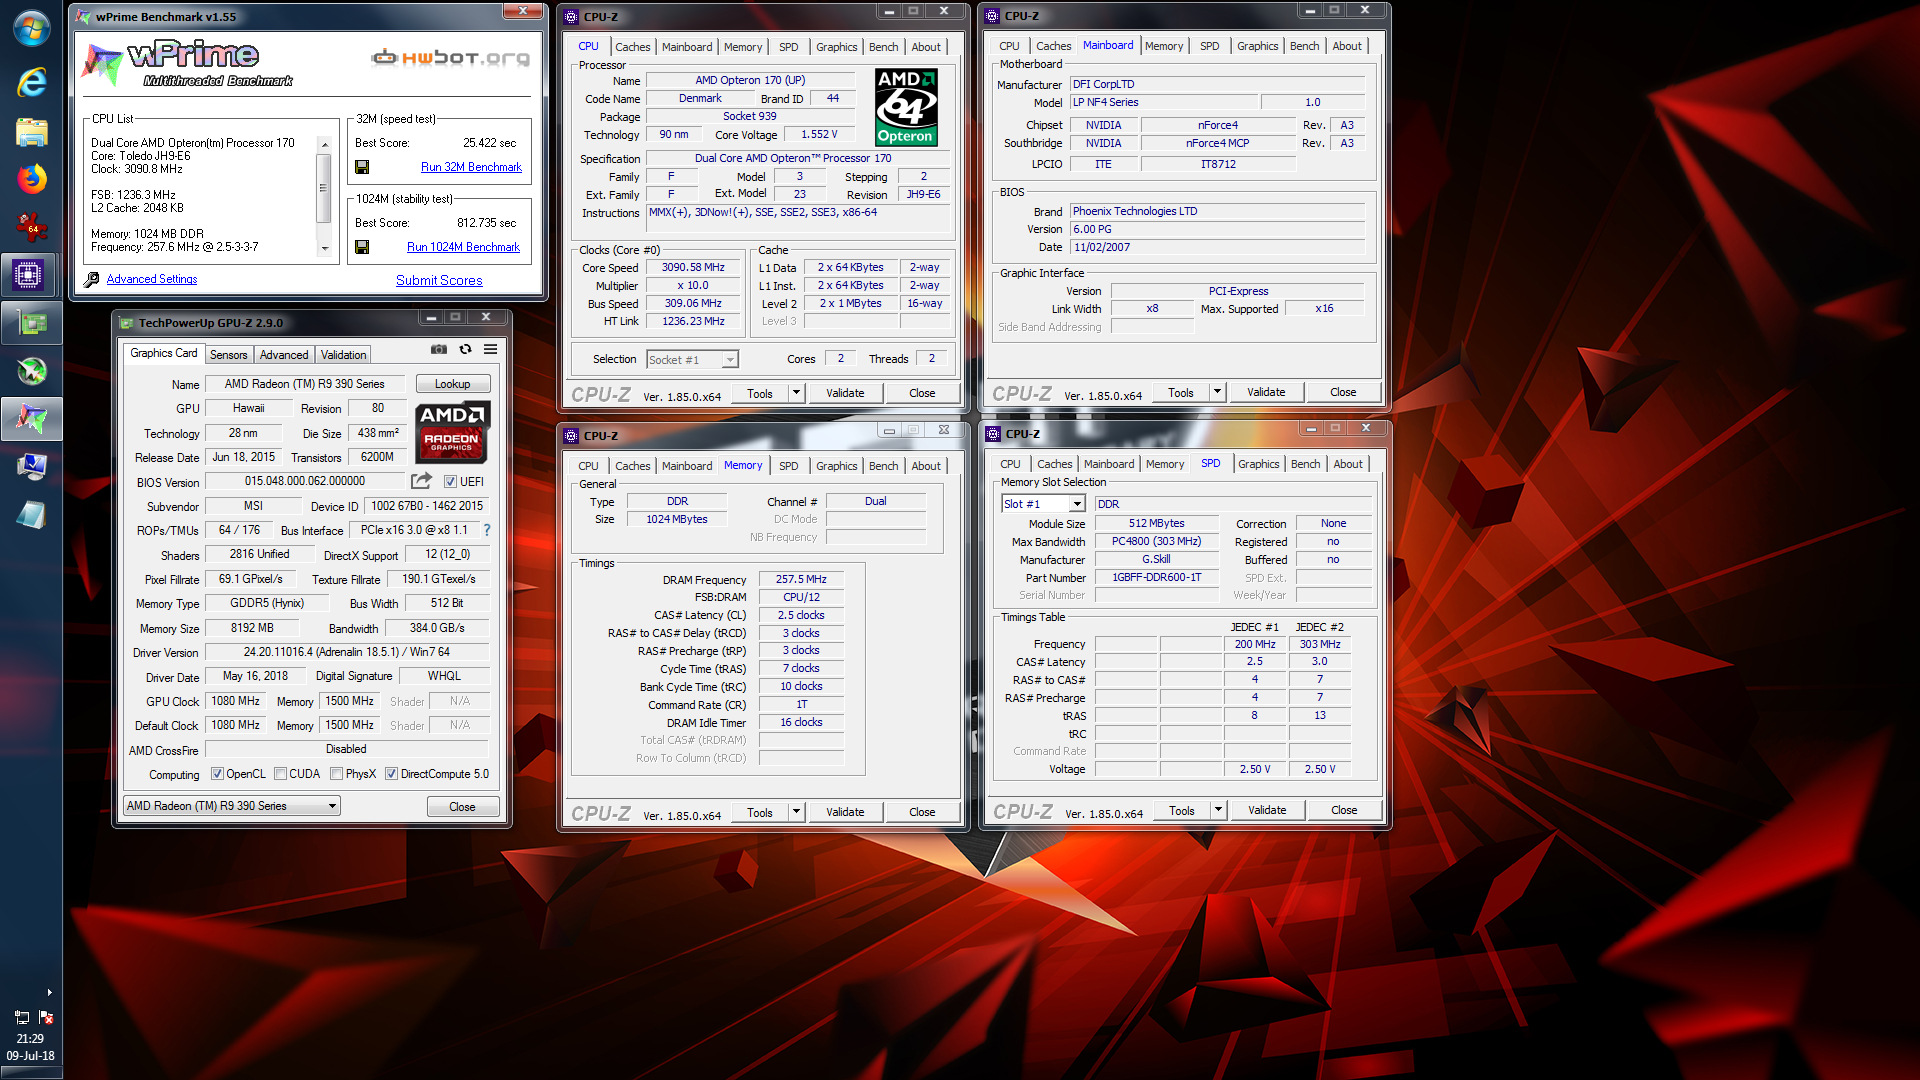
Task: Click the BIOS export share icon in GPU-Z
Action: click(421, 481)
